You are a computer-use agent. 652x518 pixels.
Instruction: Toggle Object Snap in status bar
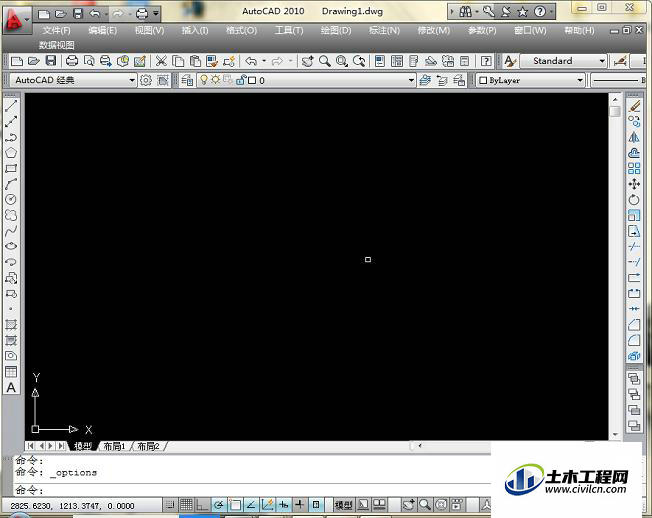coord(235,505)
